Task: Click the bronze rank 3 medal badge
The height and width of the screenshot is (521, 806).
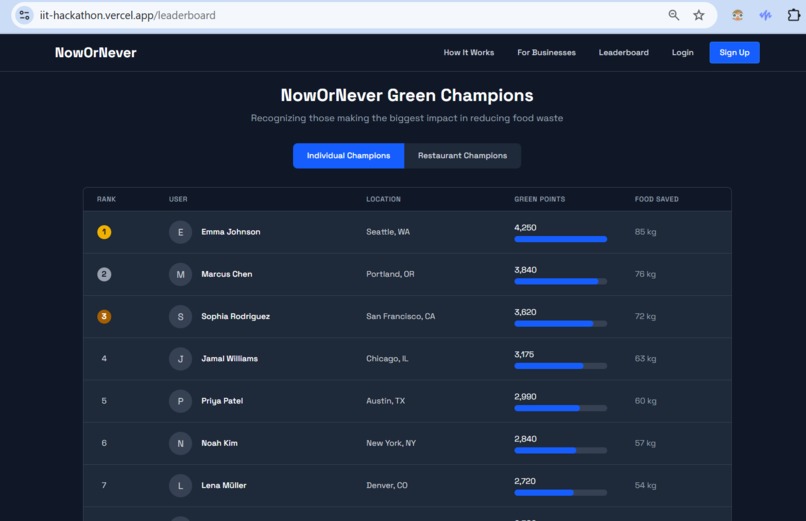Action: point(104,317)
